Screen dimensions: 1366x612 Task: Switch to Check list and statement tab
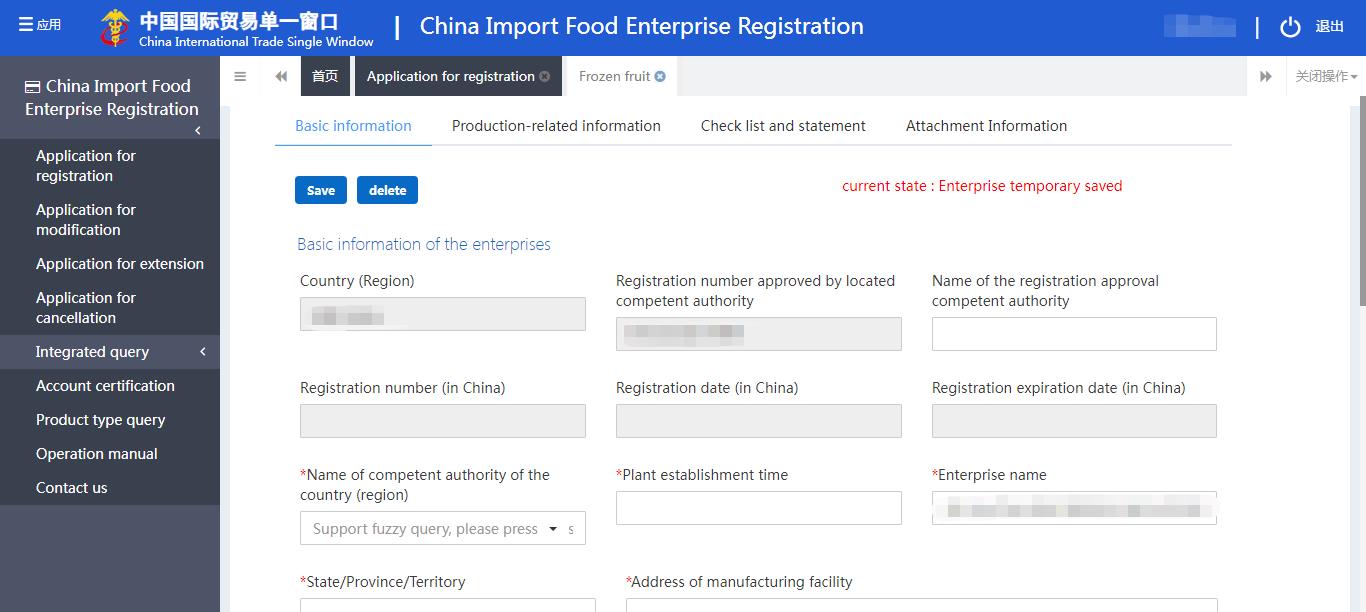[x=783, y=126]
